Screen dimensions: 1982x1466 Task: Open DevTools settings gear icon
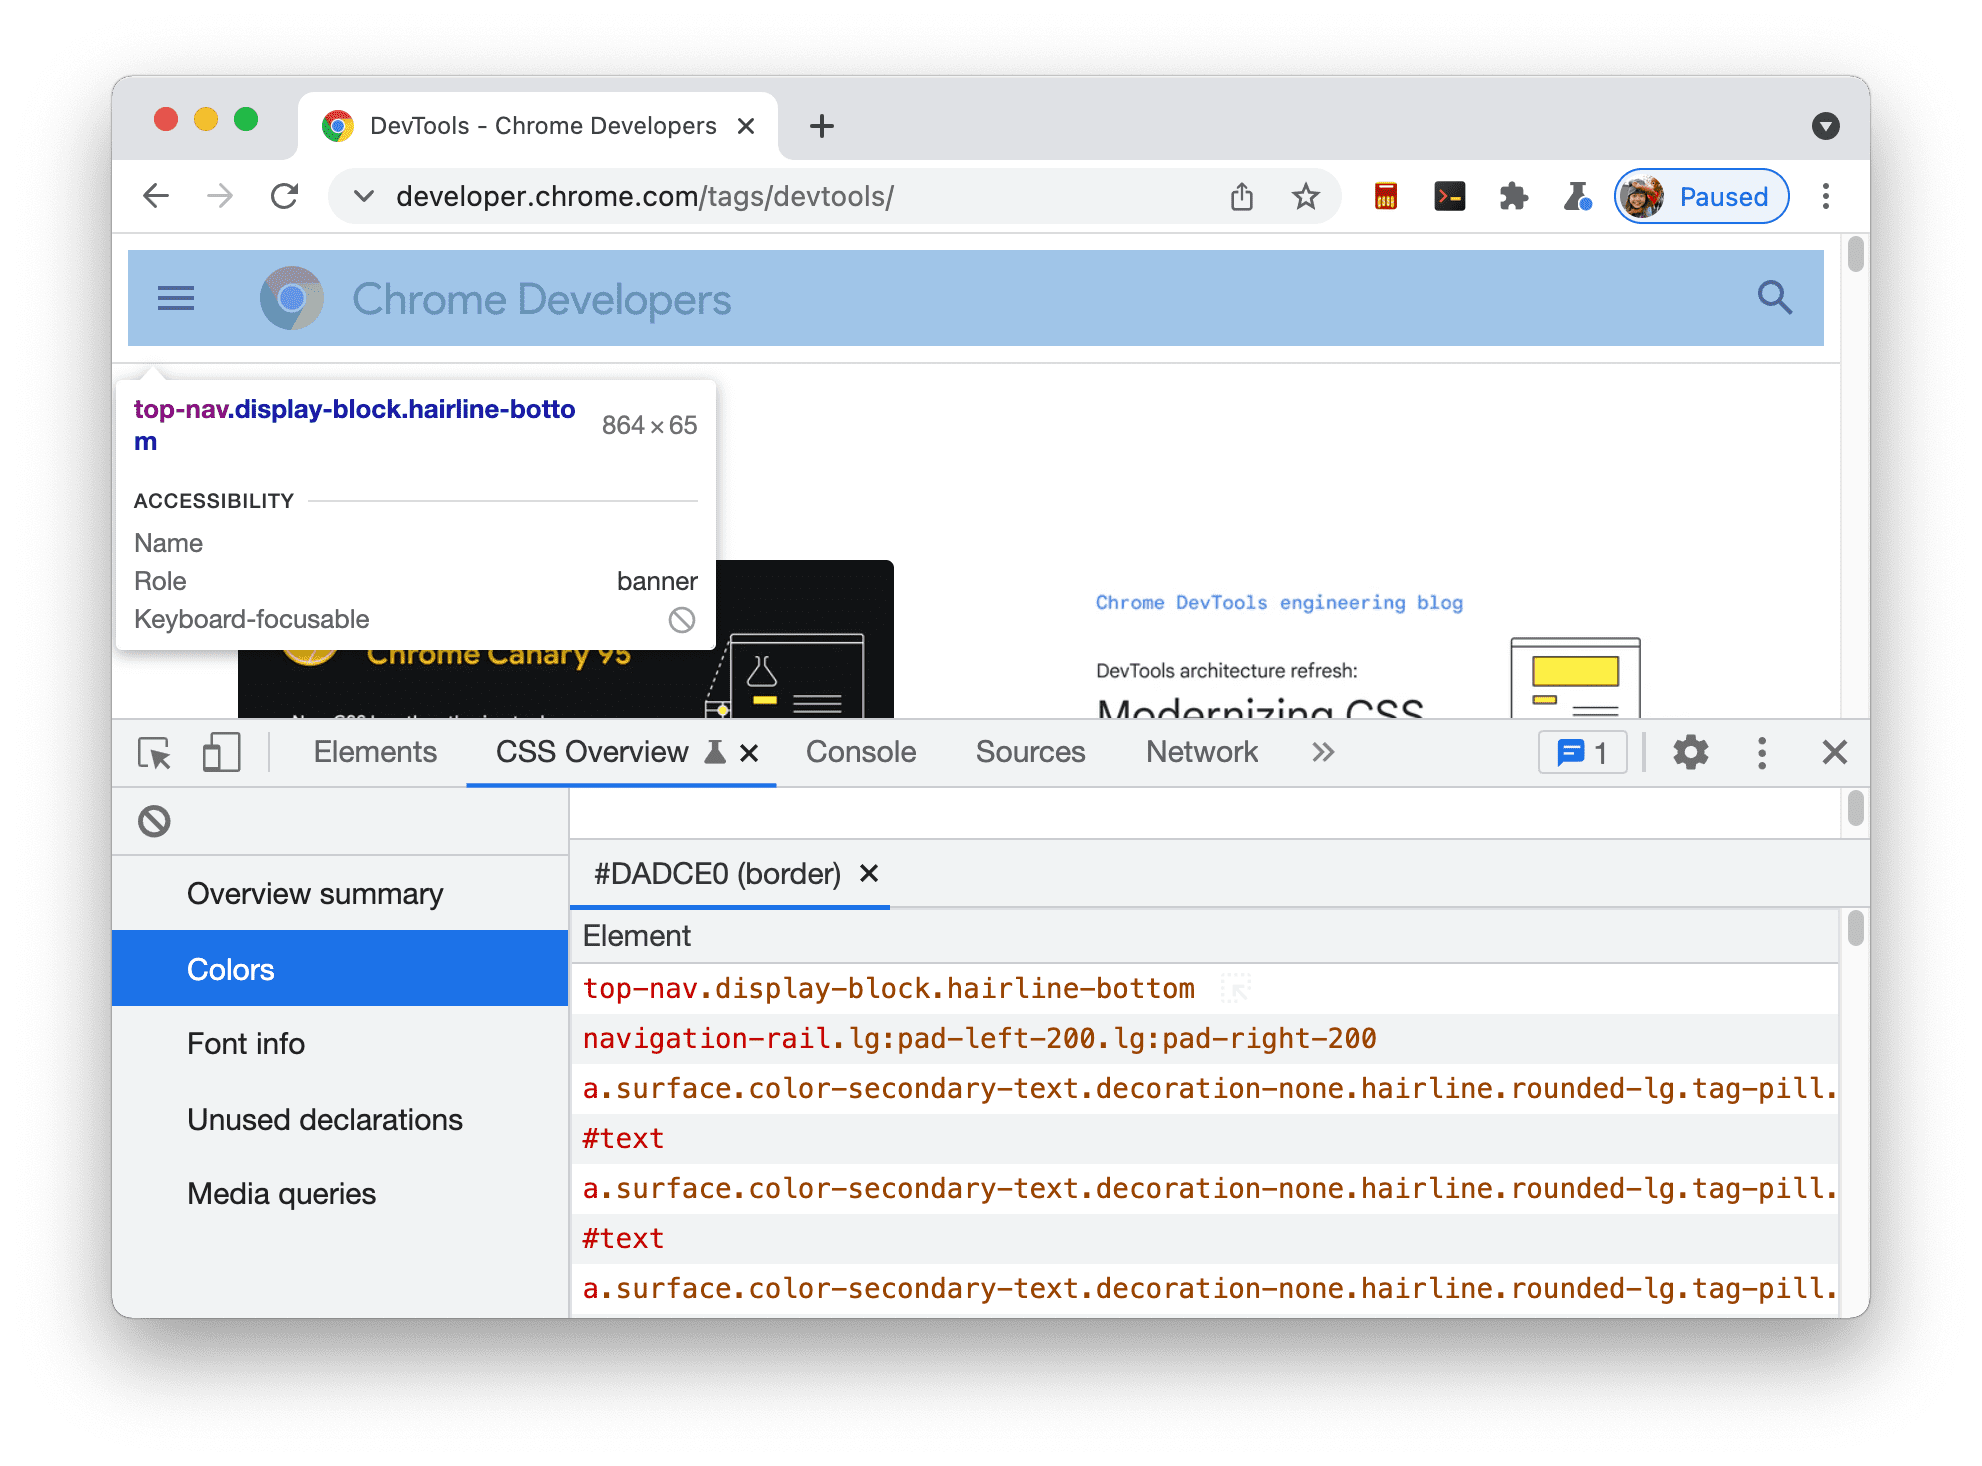[x=1691, y=753]
